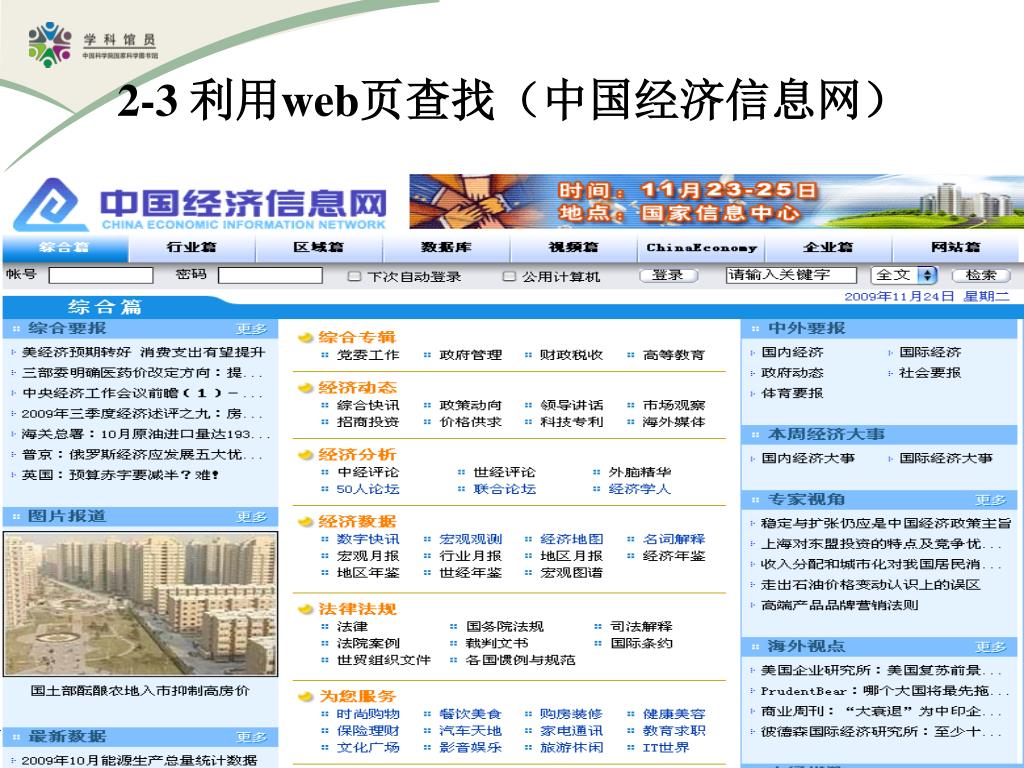1024x768 pixels.
Task: Switch to the 企业篇 tab
Action: tap(828, 248)
